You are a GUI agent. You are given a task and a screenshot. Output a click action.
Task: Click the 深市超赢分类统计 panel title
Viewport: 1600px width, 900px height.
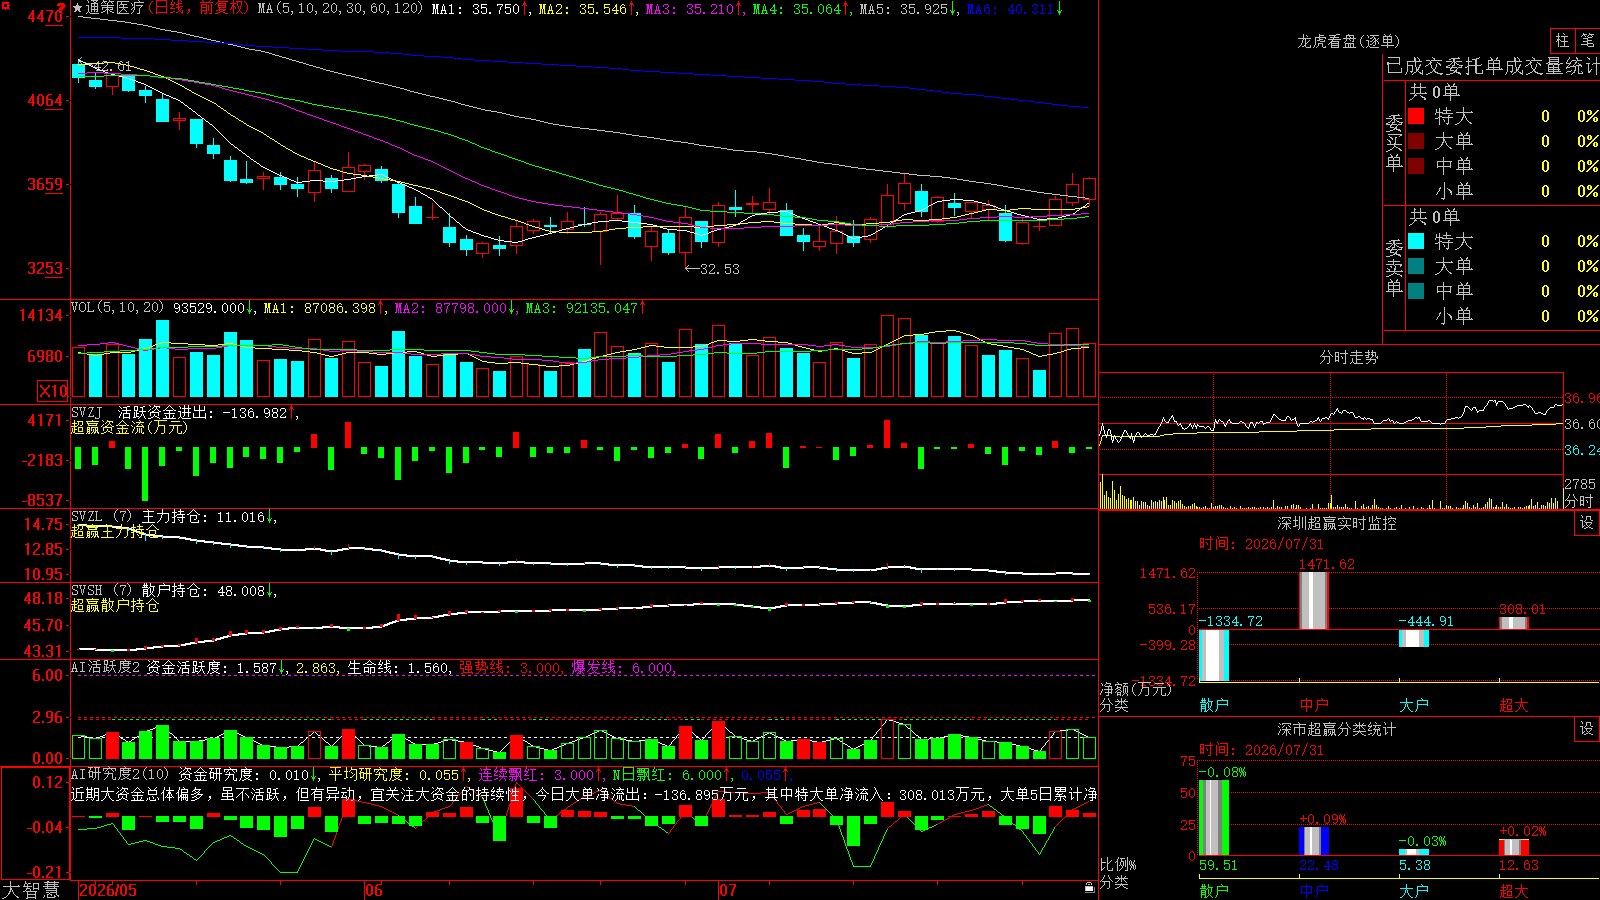coord(1337,729)
